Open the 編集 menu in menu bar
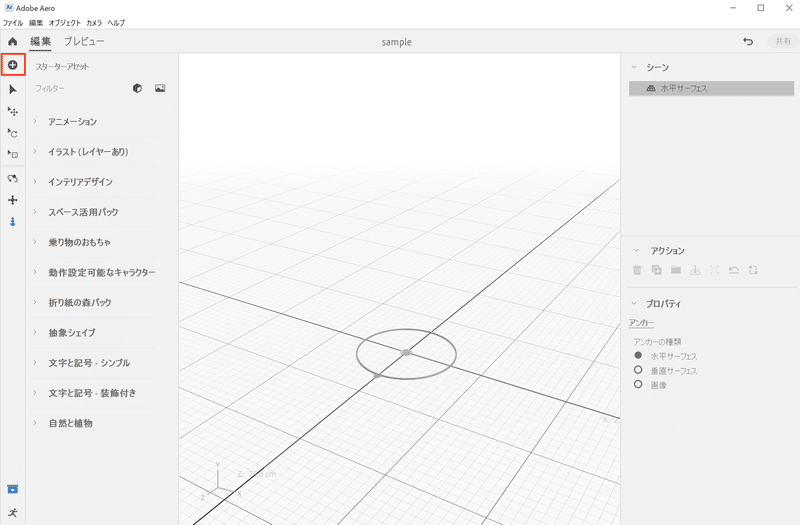This screenshot has width=800, height=525. pos(36,22)
